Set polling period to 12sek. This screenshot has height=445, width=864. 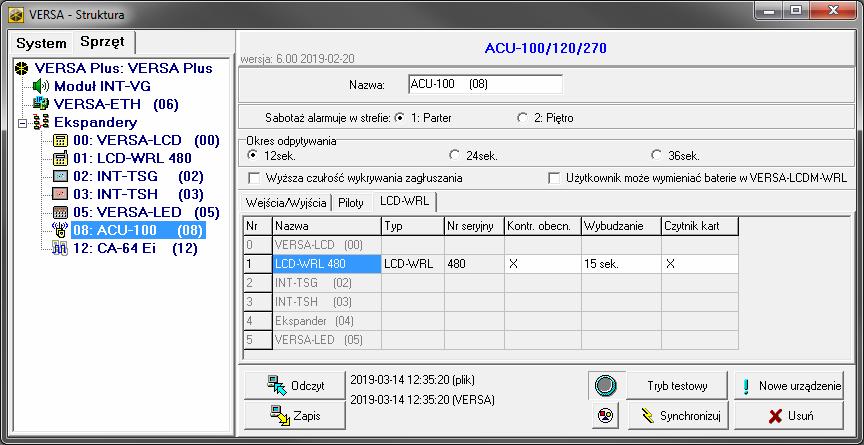253,155
